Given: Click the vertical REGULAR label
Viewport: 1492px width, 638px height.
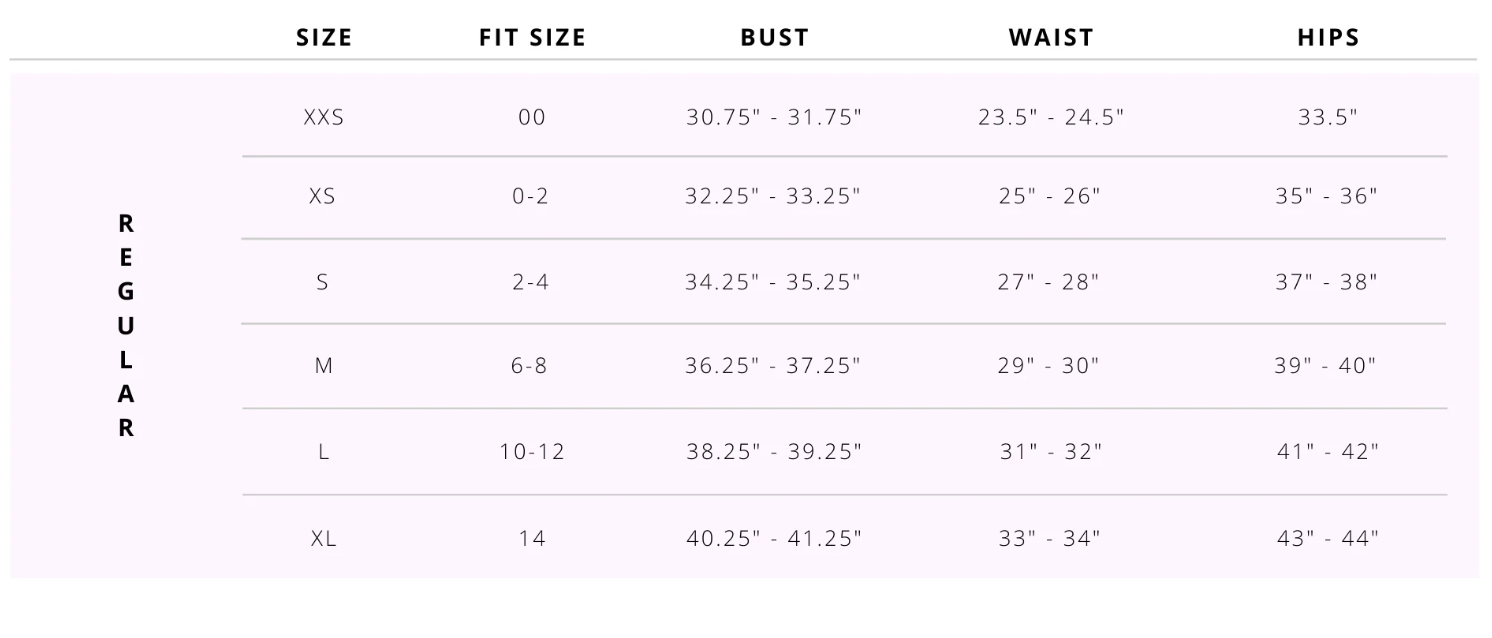Looking at the screenshot, I should point(126,326).
